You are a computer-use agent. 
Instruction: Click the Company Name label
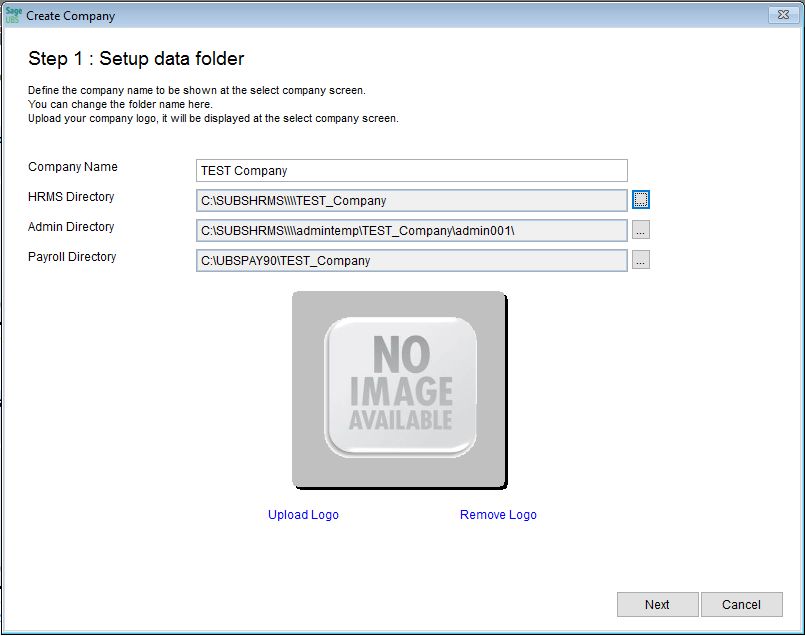[x=73, y=167]
